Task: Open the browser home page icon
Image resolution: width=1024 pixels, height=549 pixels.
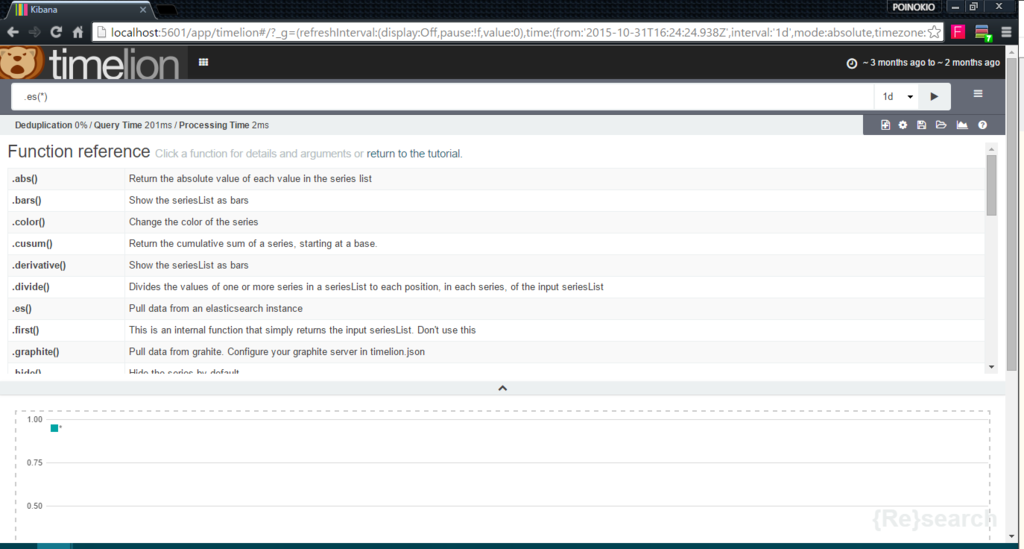Action: 78,32
